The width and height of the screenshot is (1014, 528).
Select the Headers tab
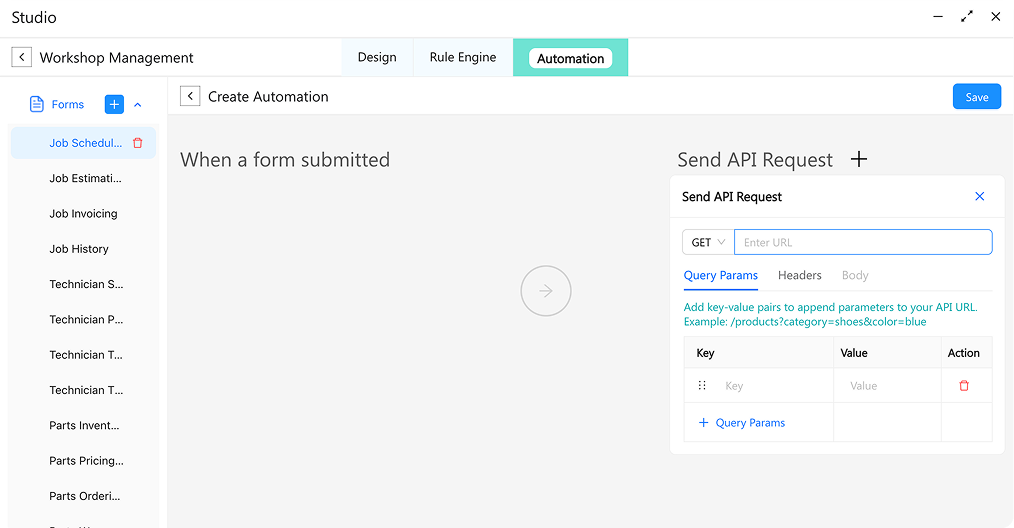click(x=799, y=275)
